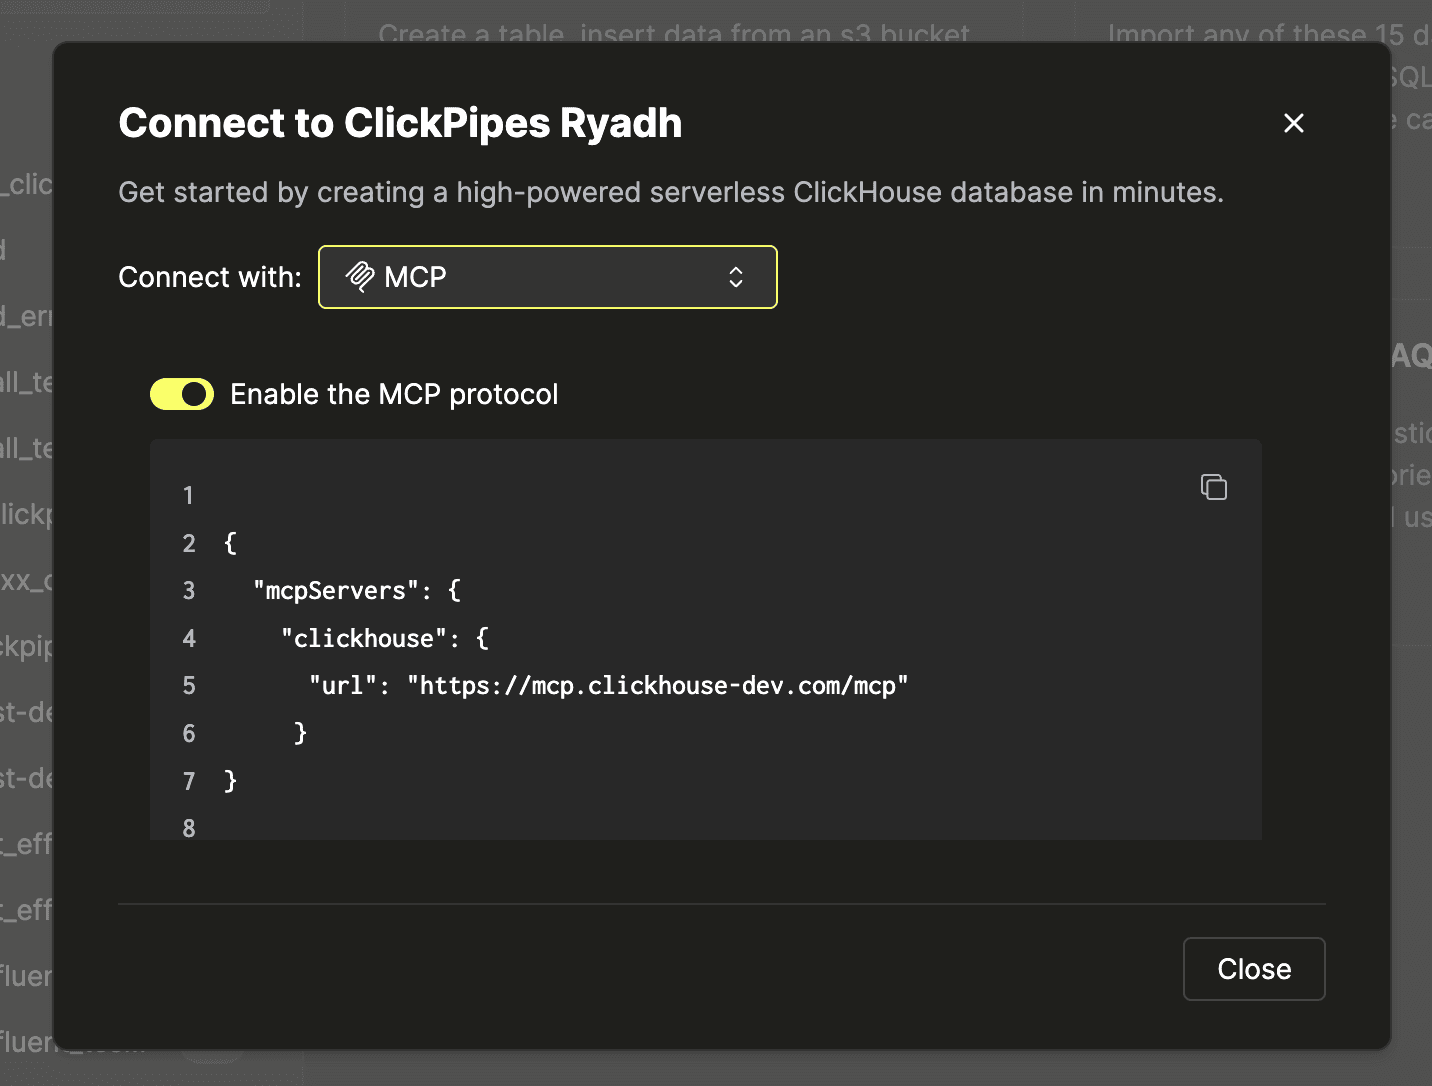Screen dimensions: 1432x1086
Task: Click the "Connect with:" label
Action: point(210,277)
